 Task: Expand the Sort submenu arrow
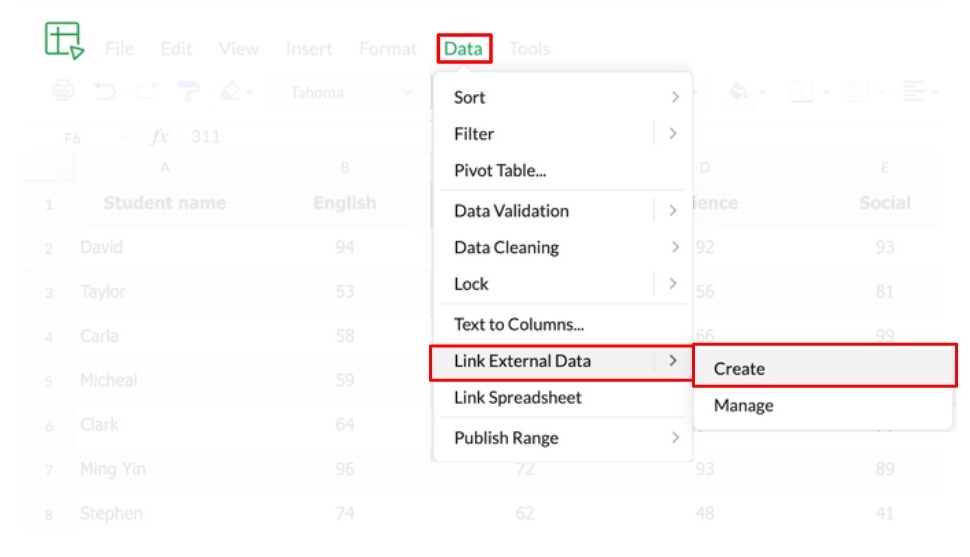[675, 97]
